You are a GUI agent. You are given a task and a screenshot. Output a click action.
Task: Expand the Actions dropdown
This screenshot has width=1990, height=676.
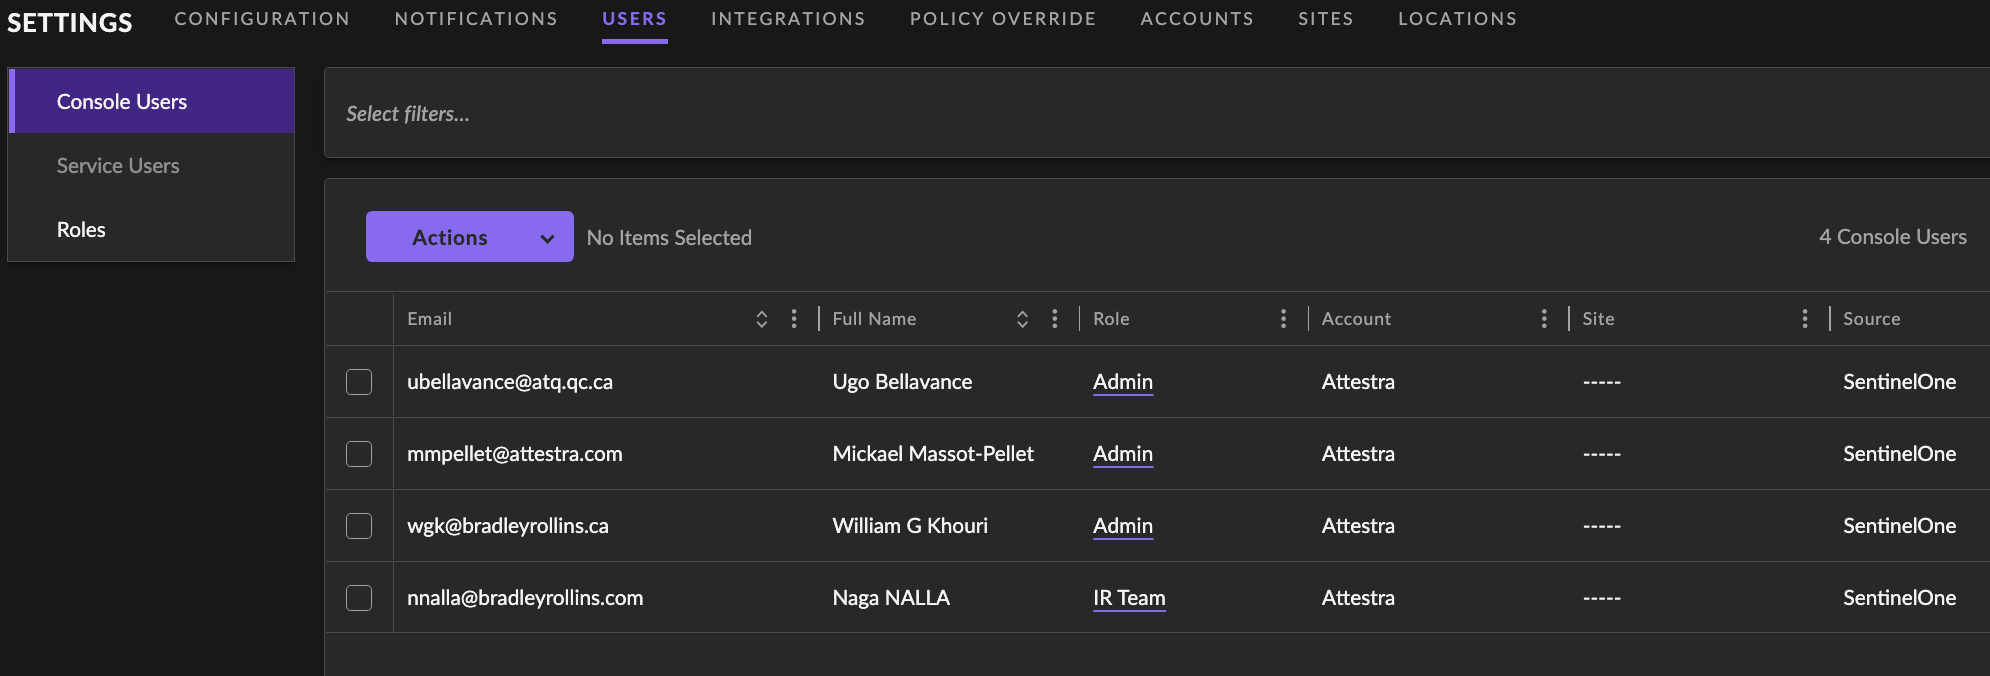(469, 237)
